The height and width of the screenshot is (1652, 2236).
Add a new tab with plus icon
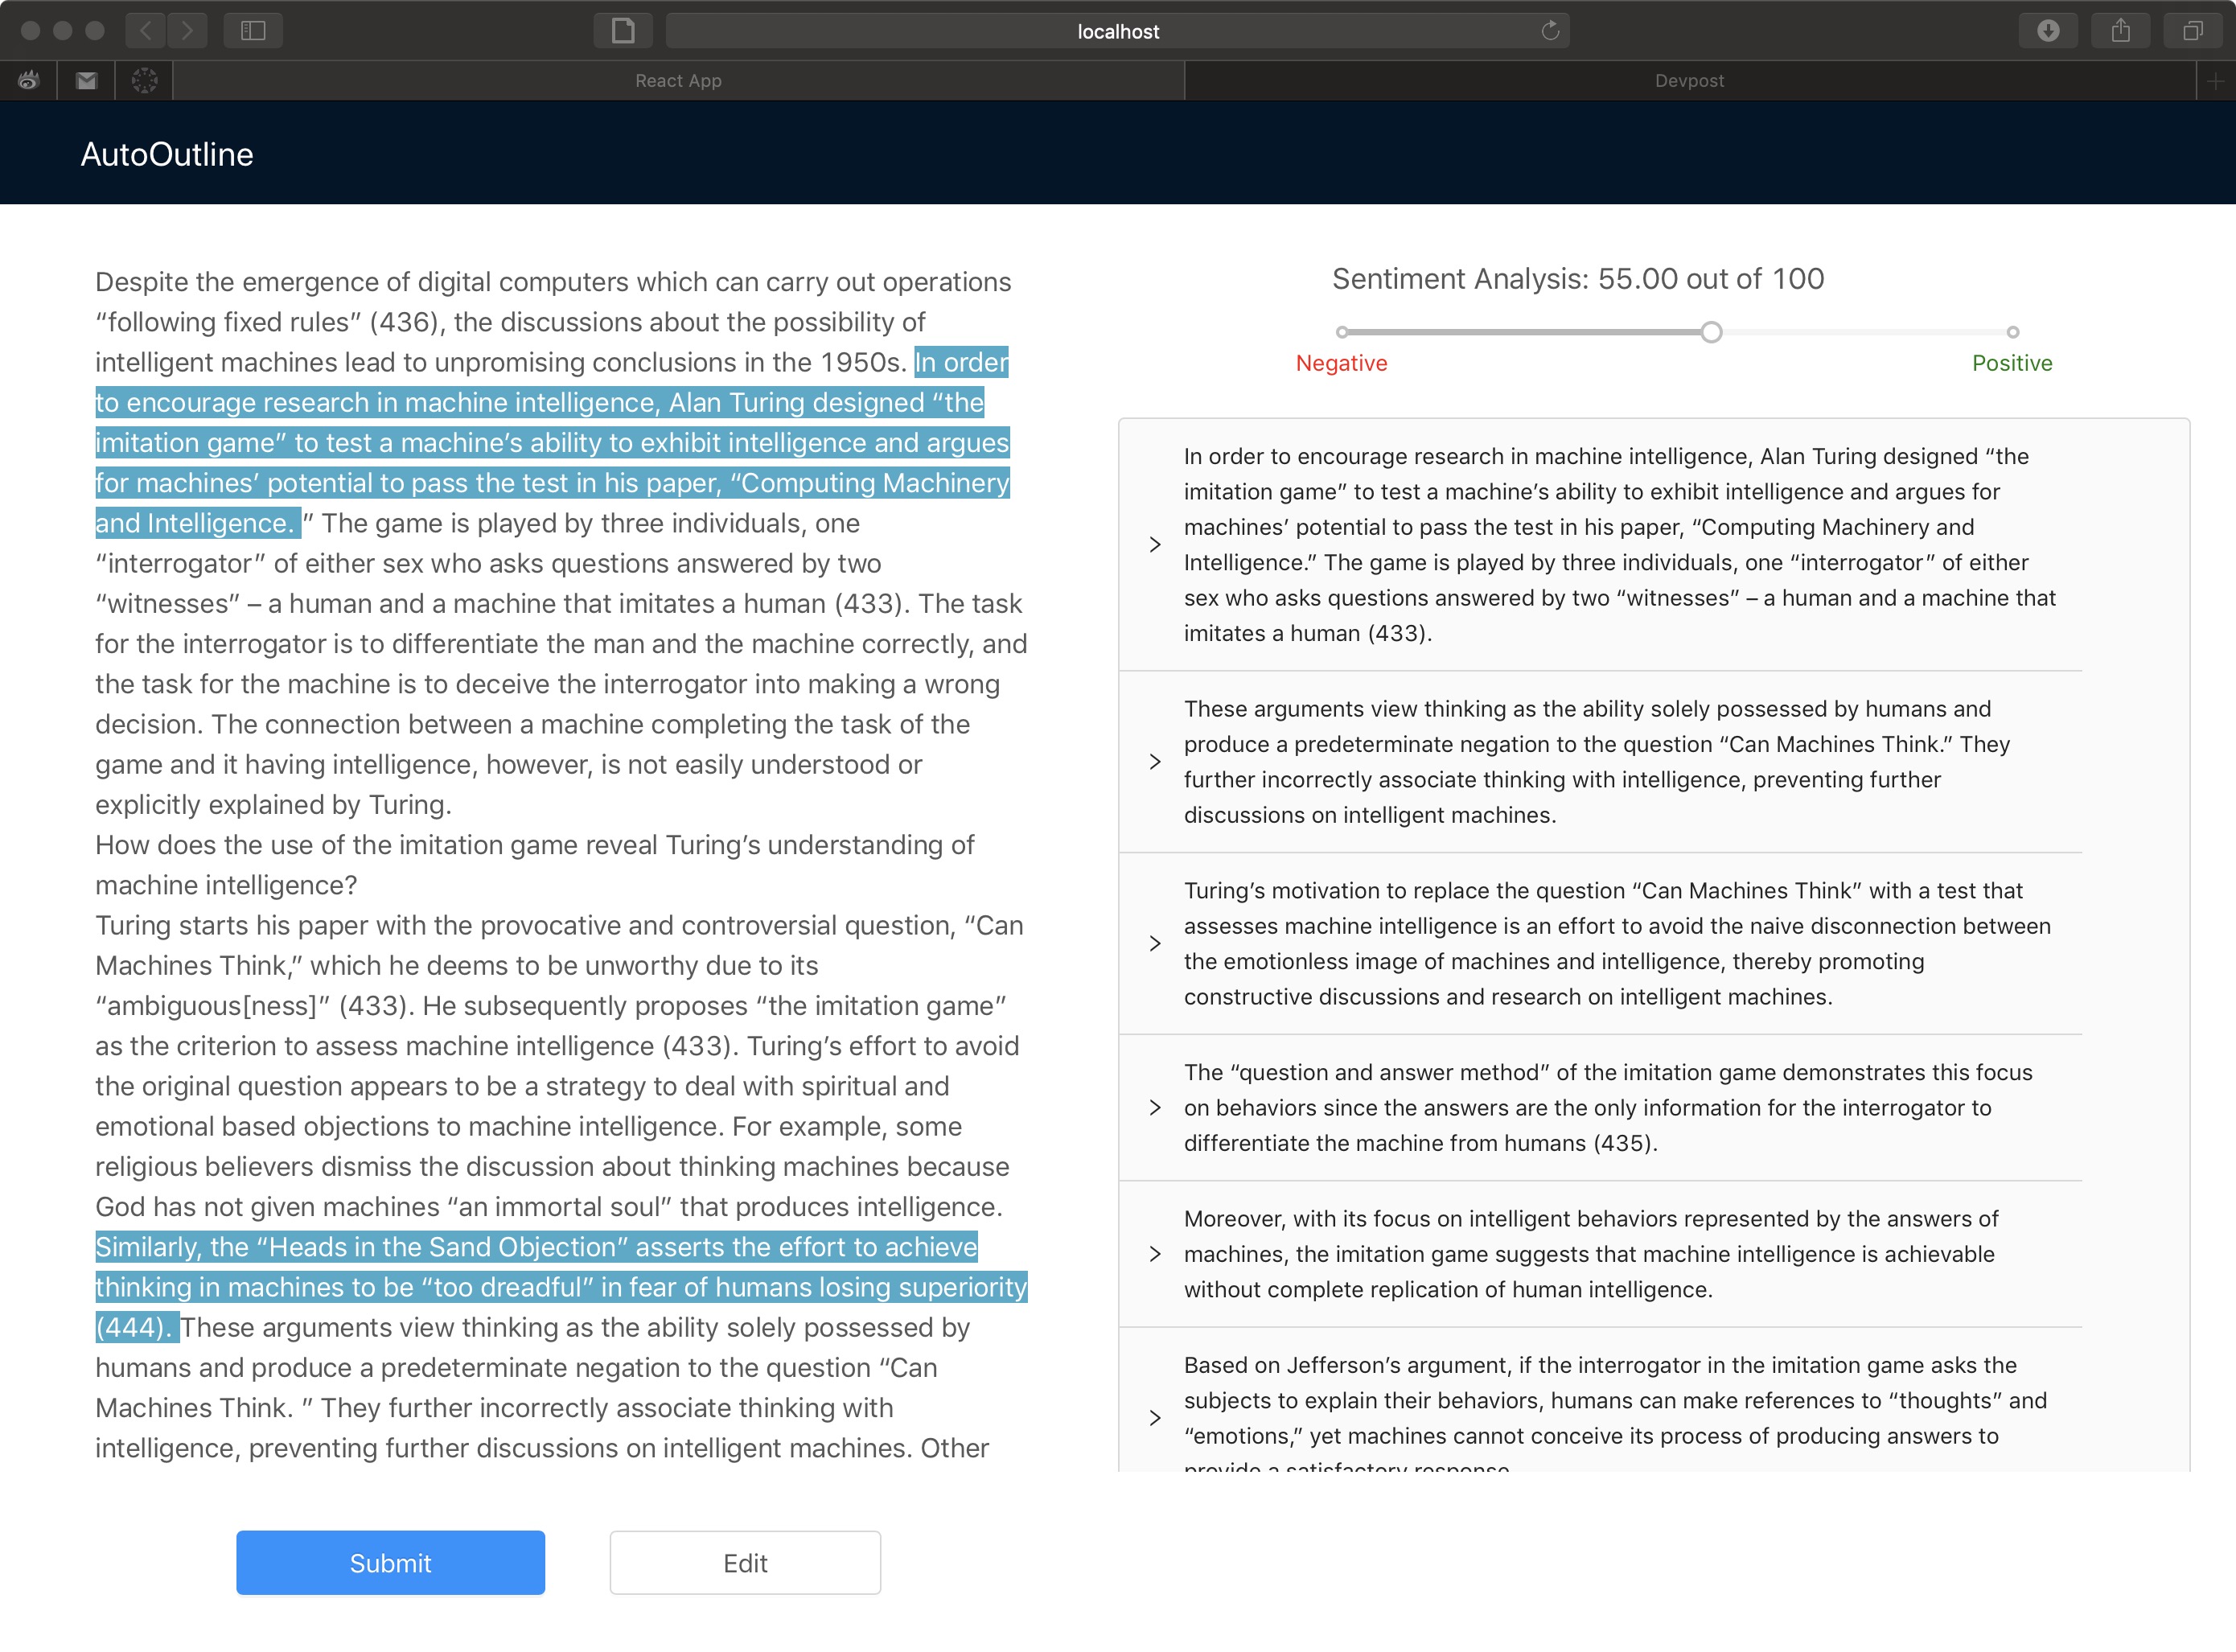click(x=2215, y=81)
